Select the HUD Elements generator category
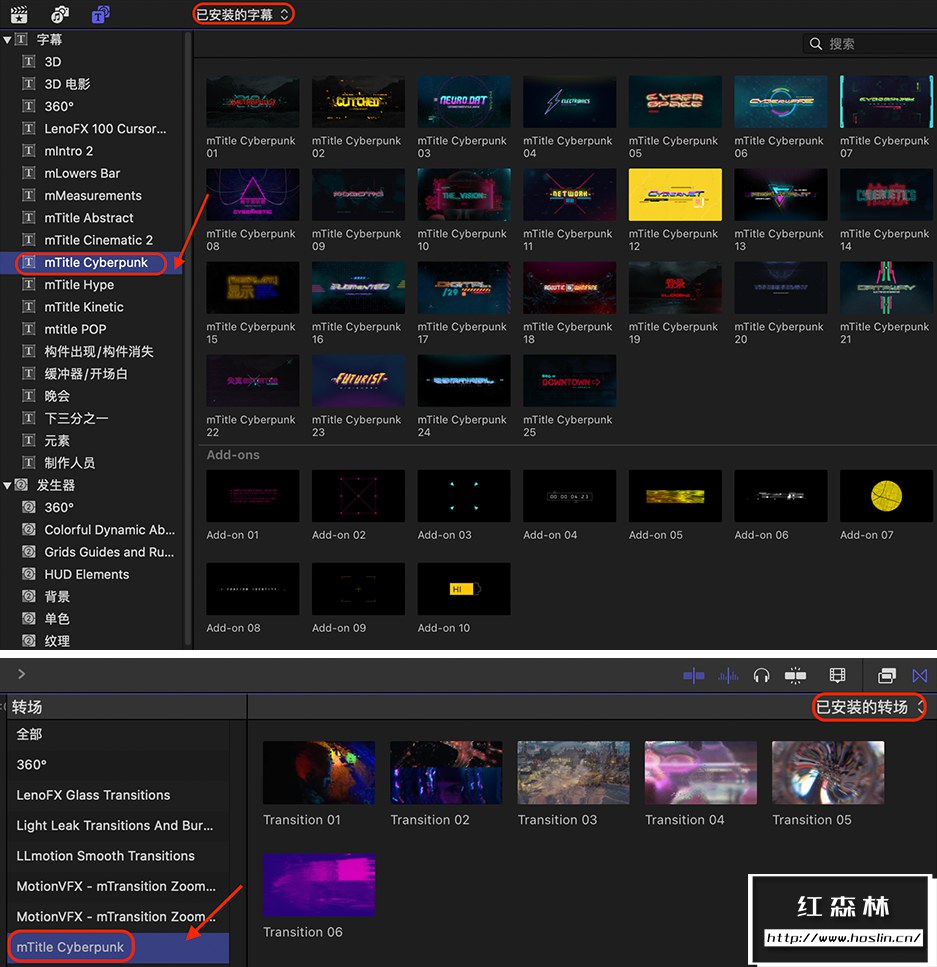 (87, 574)
